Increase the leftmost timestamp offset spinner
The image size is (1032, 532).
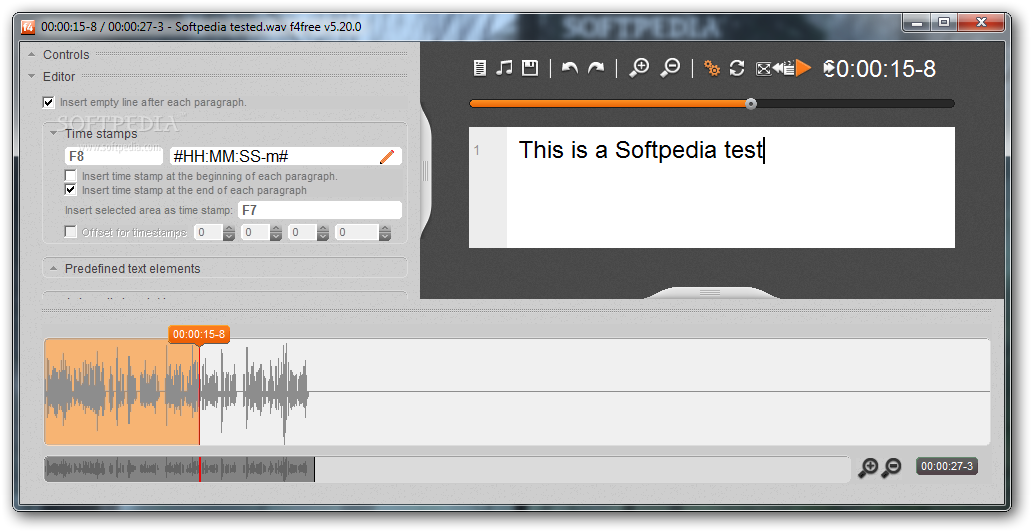229,228
